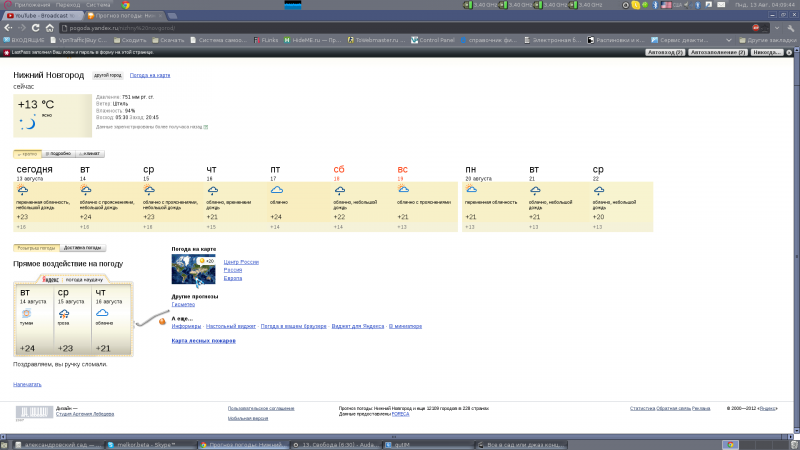Open the Карта лесных пожаров link
Image resolution: width=800 pixels, height=450 pixels.
click(x=203, y=341)
